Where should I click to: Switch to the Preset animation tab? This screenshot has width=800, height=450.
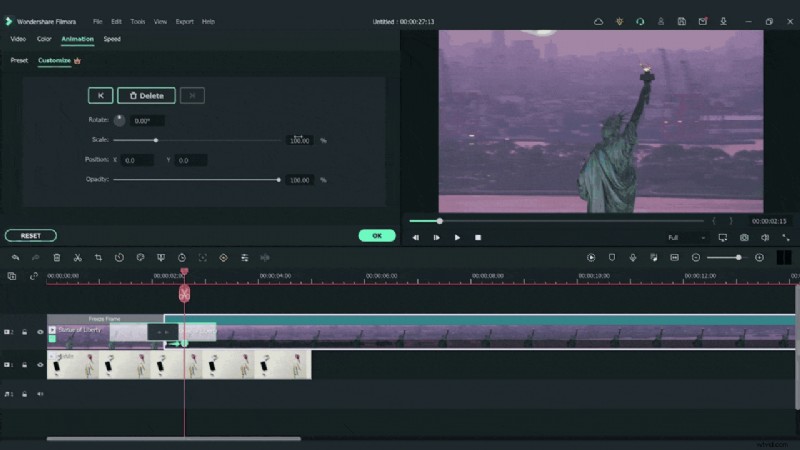[x=19, y=60]
